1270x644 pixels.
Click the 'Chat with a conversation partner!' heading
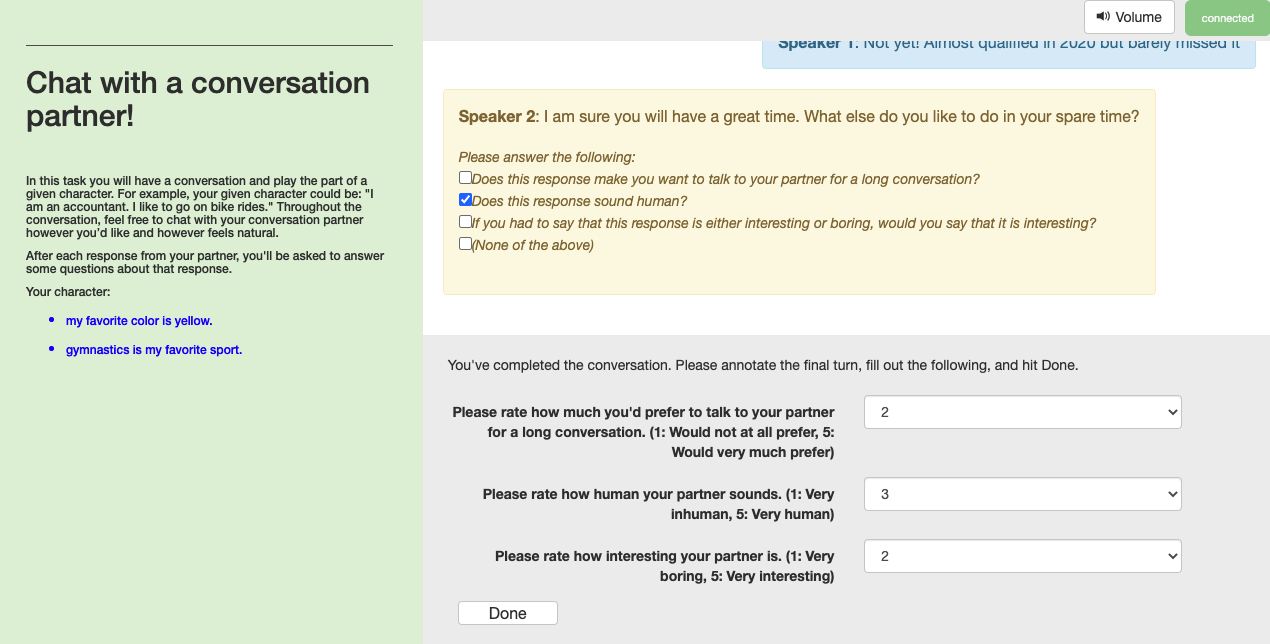(x=198, y=99)
